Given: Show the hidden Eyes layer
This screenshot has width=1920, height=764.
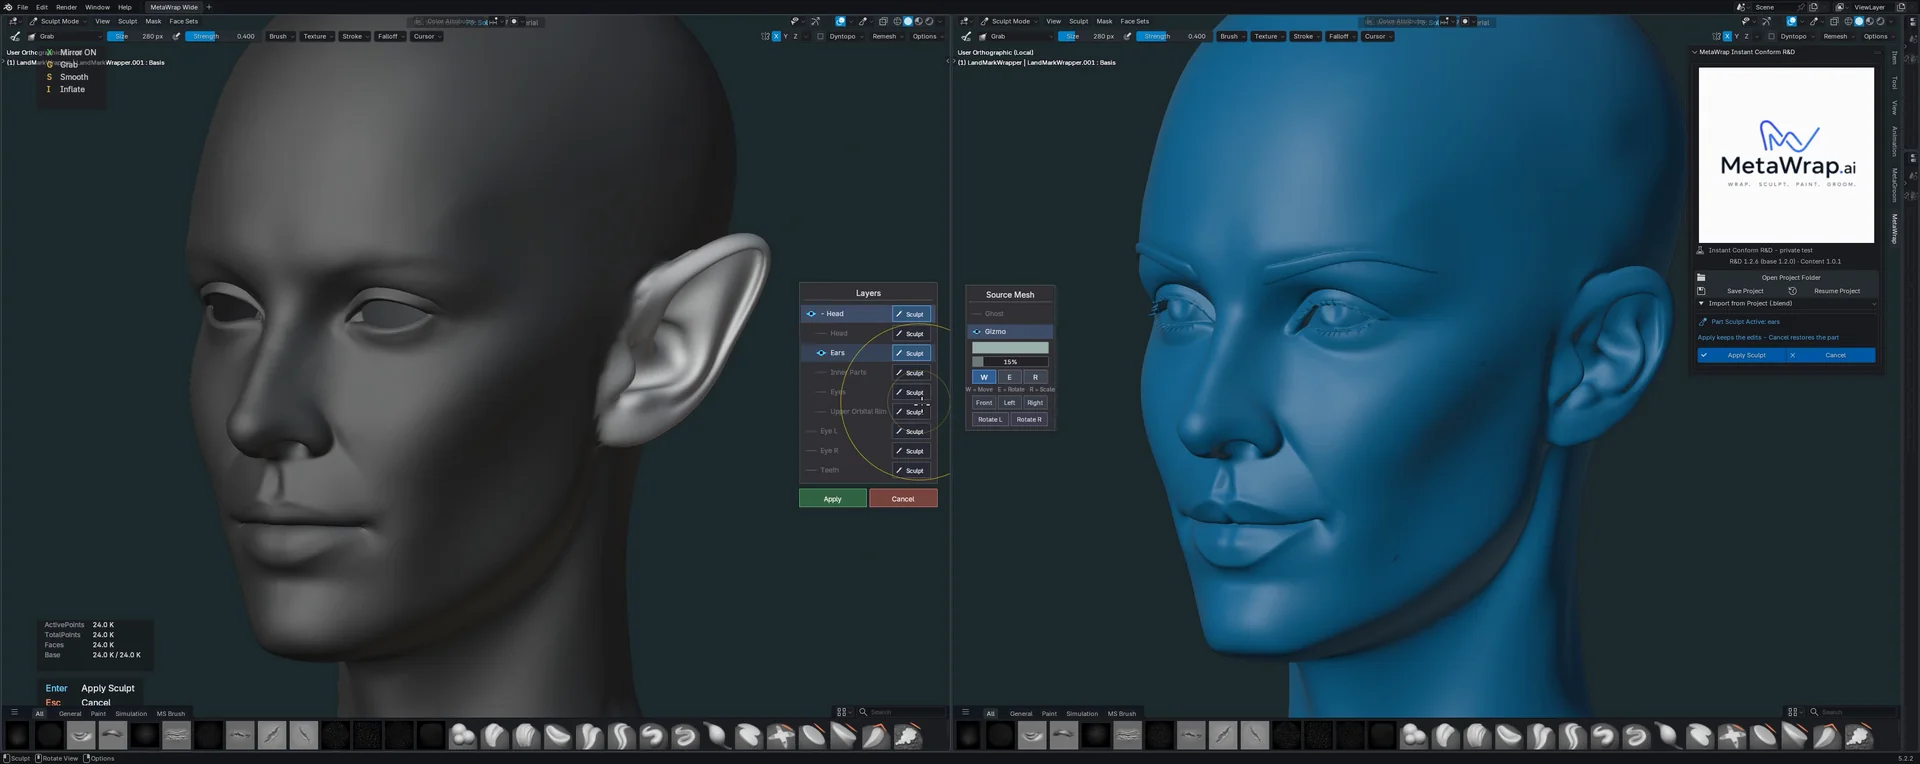Looking at the screenshot, I should click(x=821, y=392).
